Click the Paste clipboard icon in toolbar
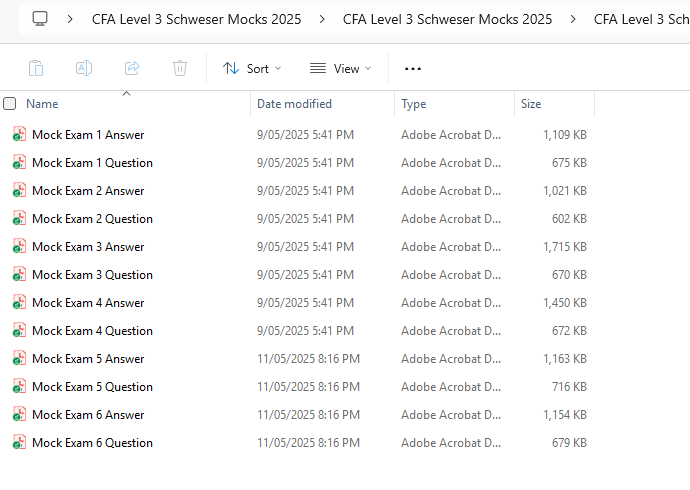 pos(36,68)
